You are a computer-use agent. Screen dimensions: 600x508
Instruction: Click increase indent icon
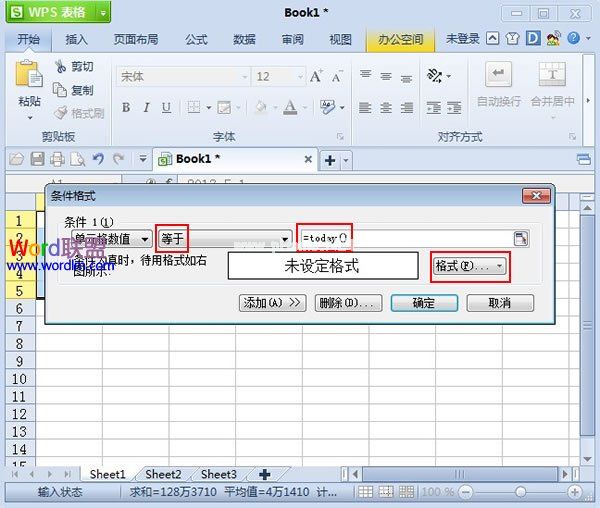point(454,108)
